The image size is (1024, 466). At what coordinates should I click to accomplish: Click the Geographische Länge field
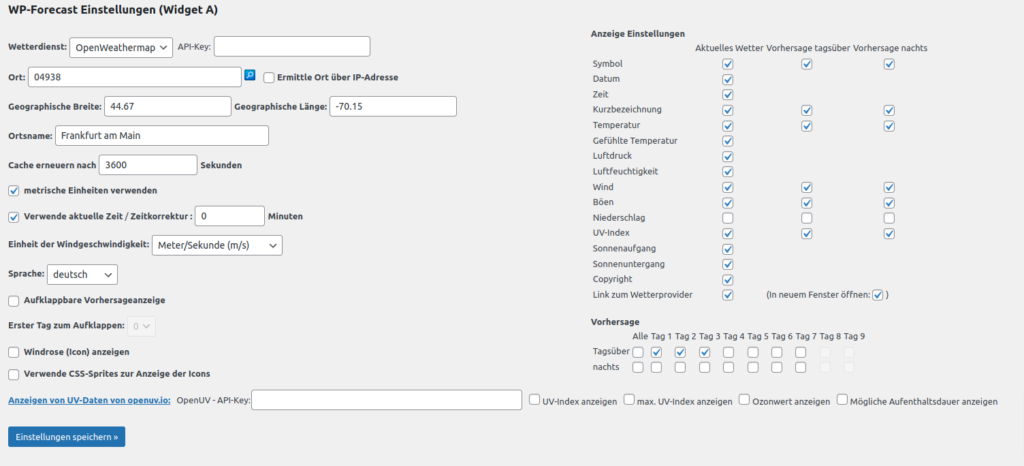point(393,106)
